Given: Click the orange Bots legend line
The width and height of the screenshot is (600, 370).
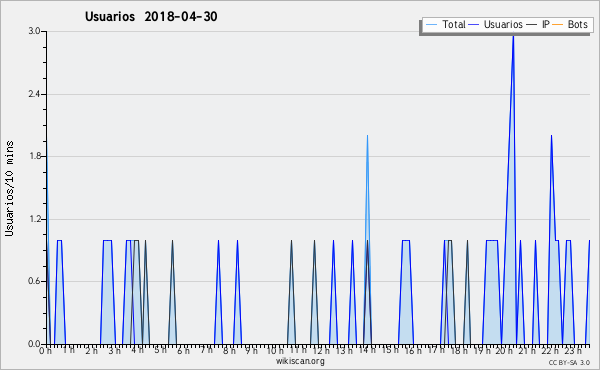Looking at the screenshot, I should 558,25.
